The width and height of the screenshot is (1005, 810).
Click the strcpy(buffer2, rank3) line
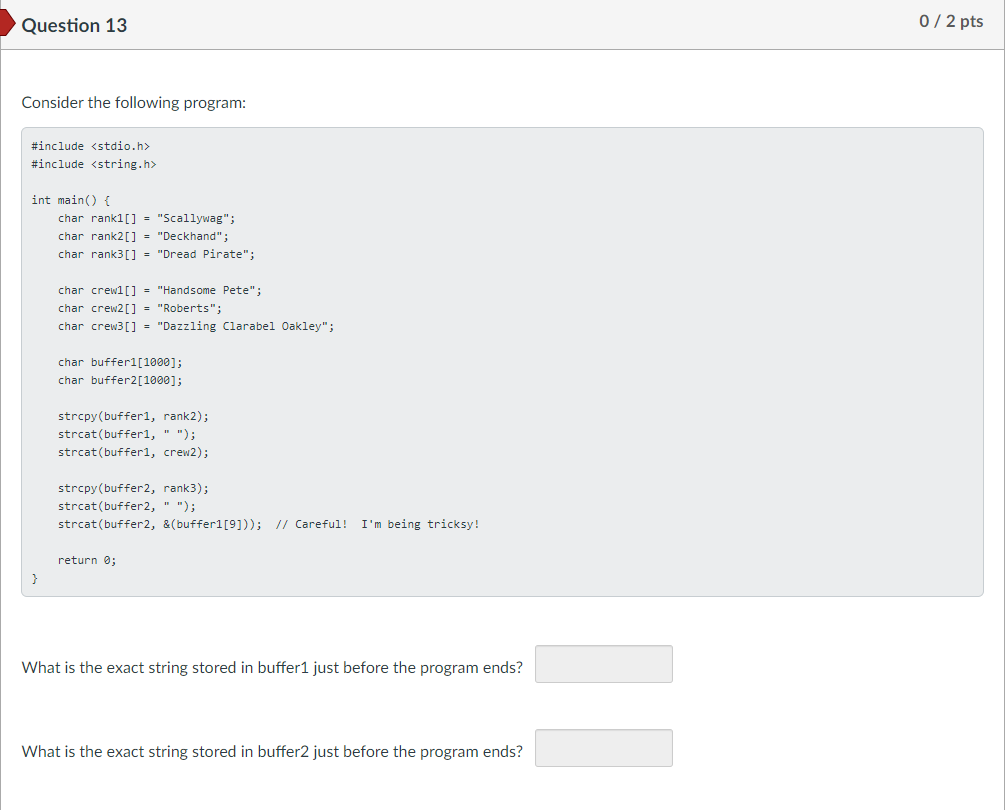coord(133,488)
